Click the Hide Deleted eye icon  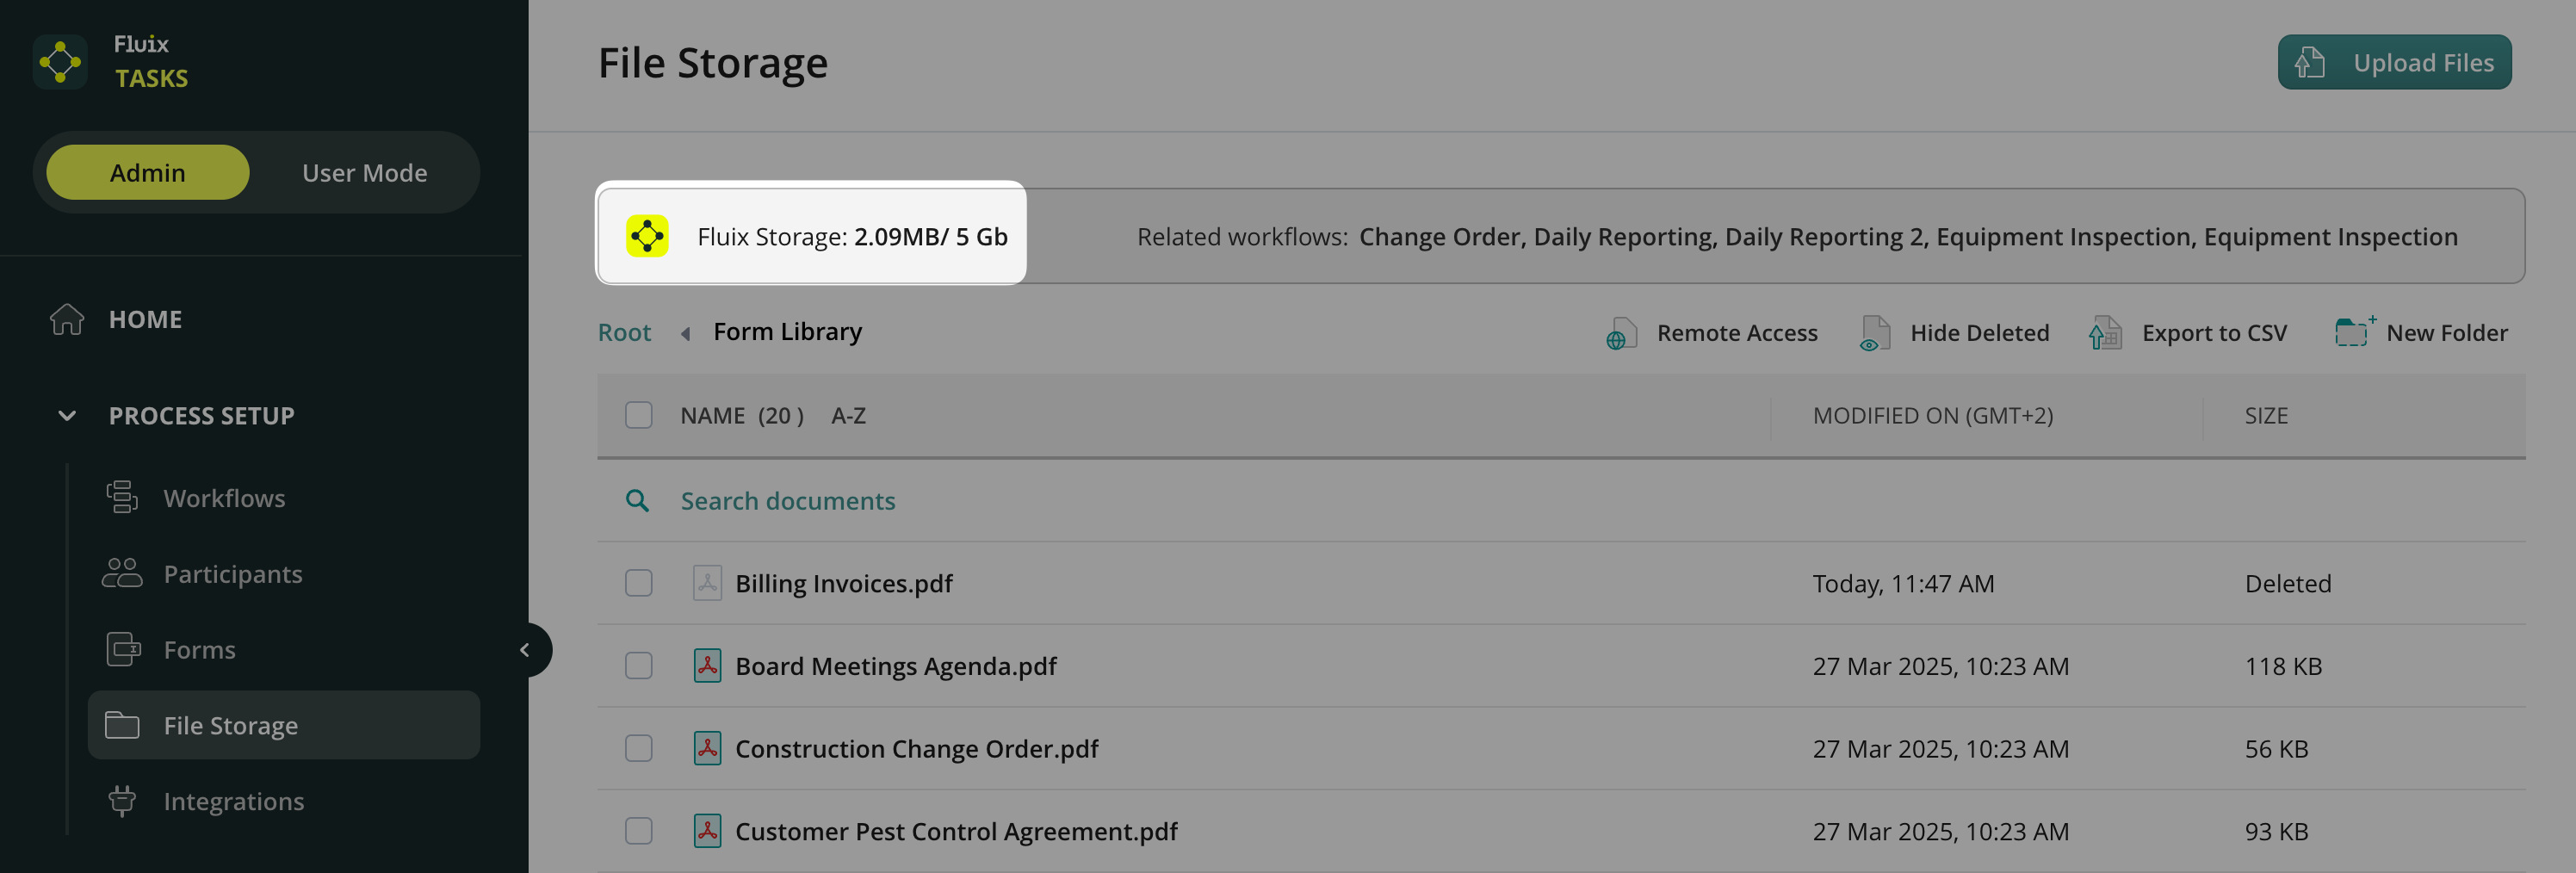(1874, 333)
